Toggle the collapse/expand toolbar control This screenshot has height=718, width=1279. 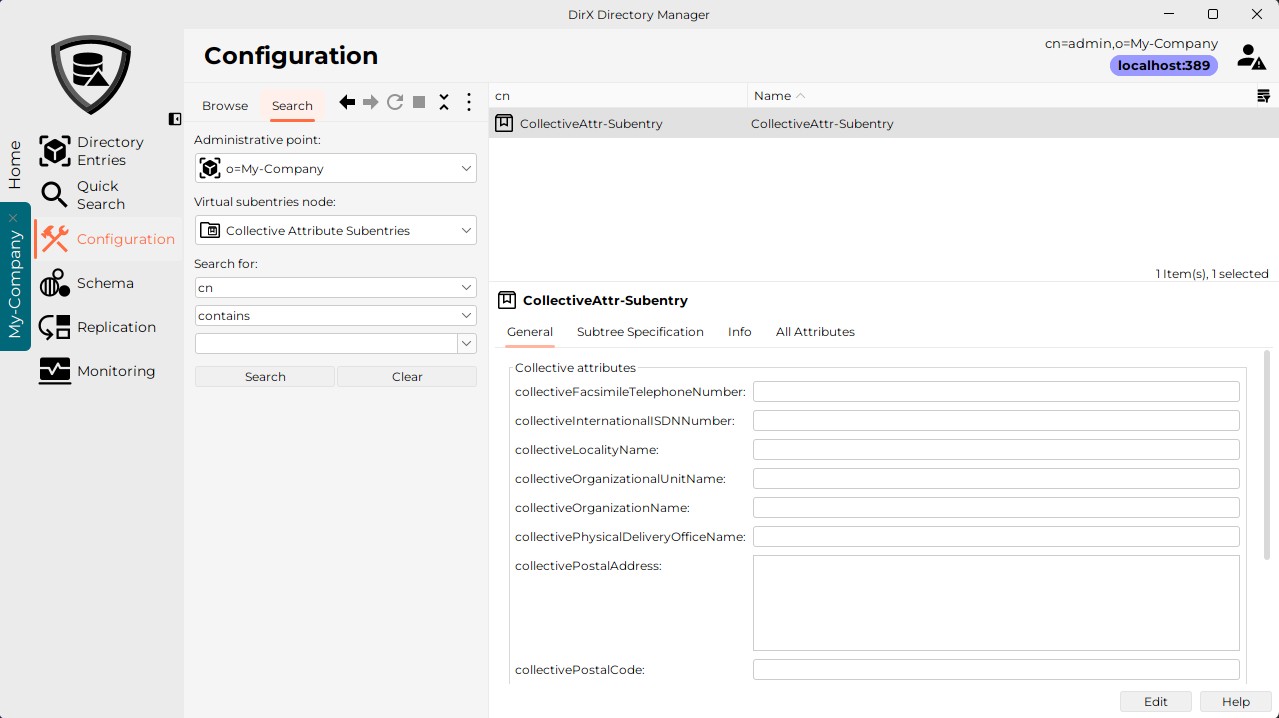click(444, 101)
